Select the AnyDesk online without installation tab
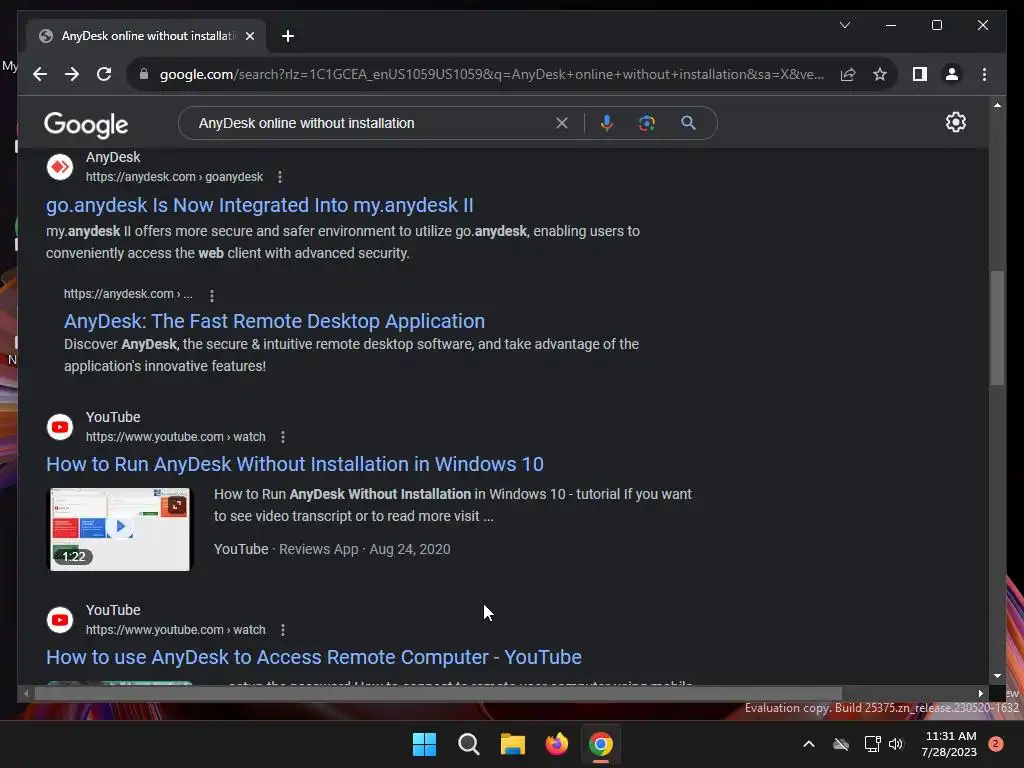The width and height of the screenshot is (1024, 768). point(146,36)
